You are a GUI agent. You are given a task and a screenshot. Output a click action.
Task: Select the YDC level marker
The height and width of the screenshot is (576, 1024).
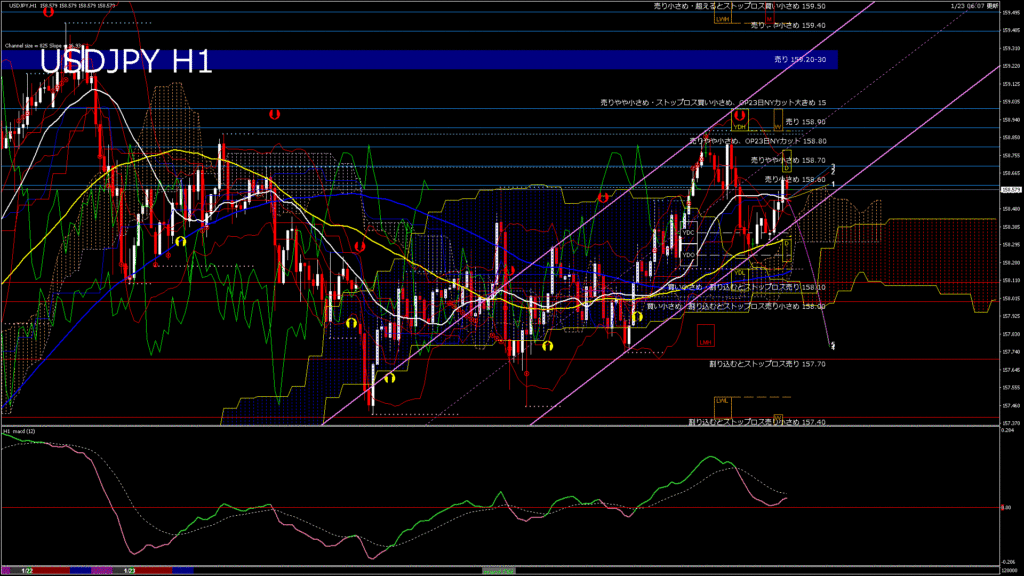pyautogui.click(x=688, y=232)
